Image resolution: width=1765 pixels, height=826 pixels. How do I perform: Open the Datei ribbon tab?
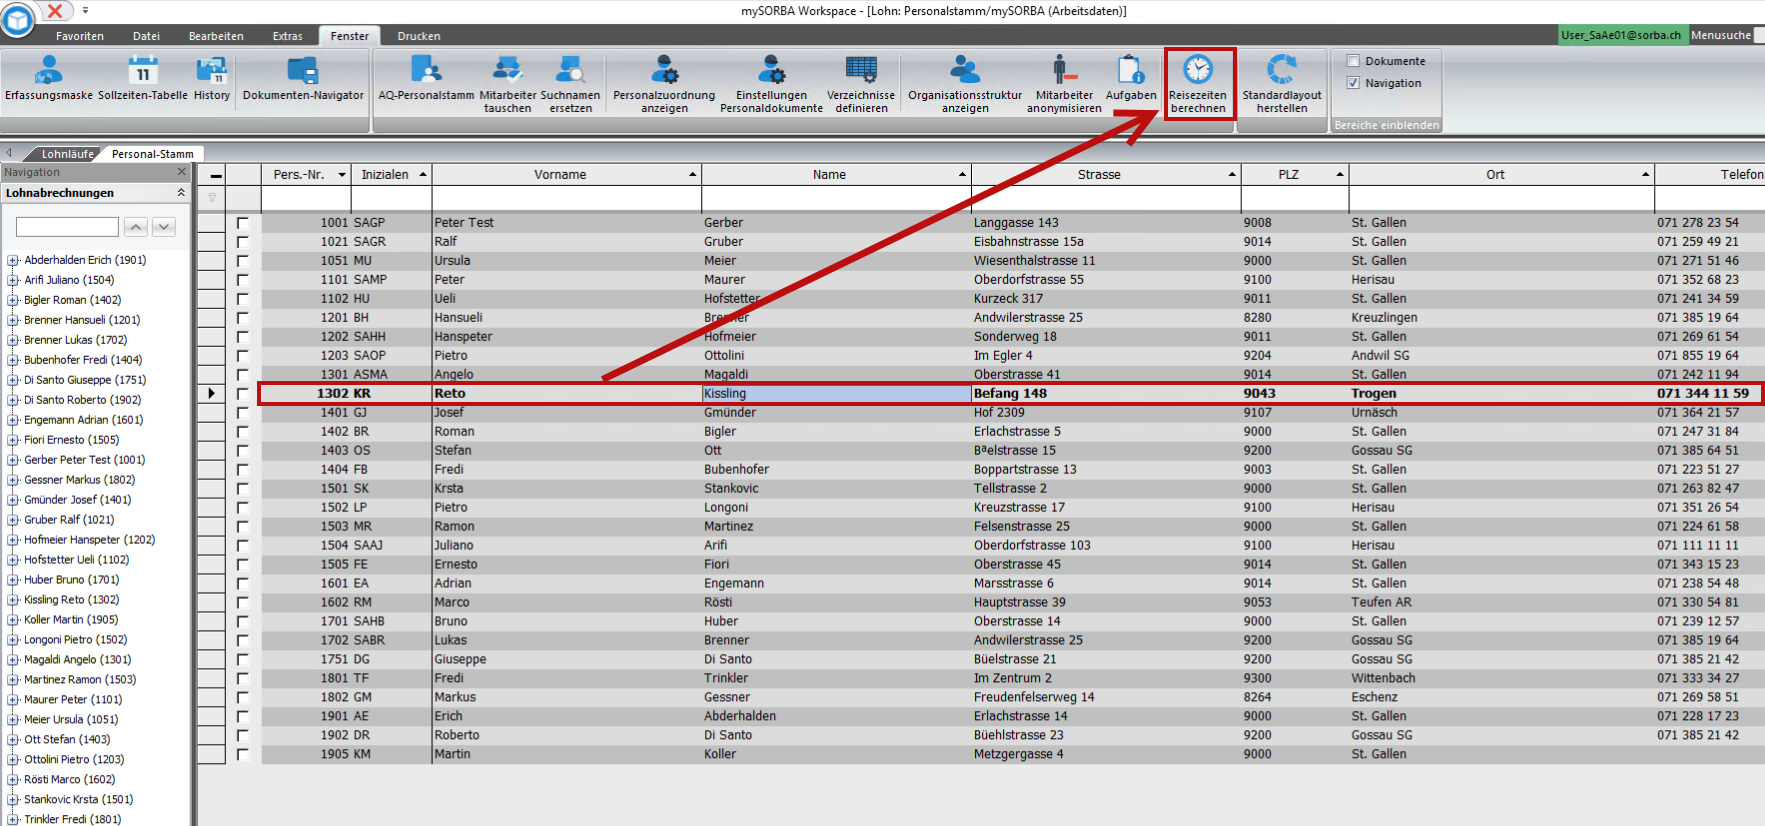(x=146, y=36)
